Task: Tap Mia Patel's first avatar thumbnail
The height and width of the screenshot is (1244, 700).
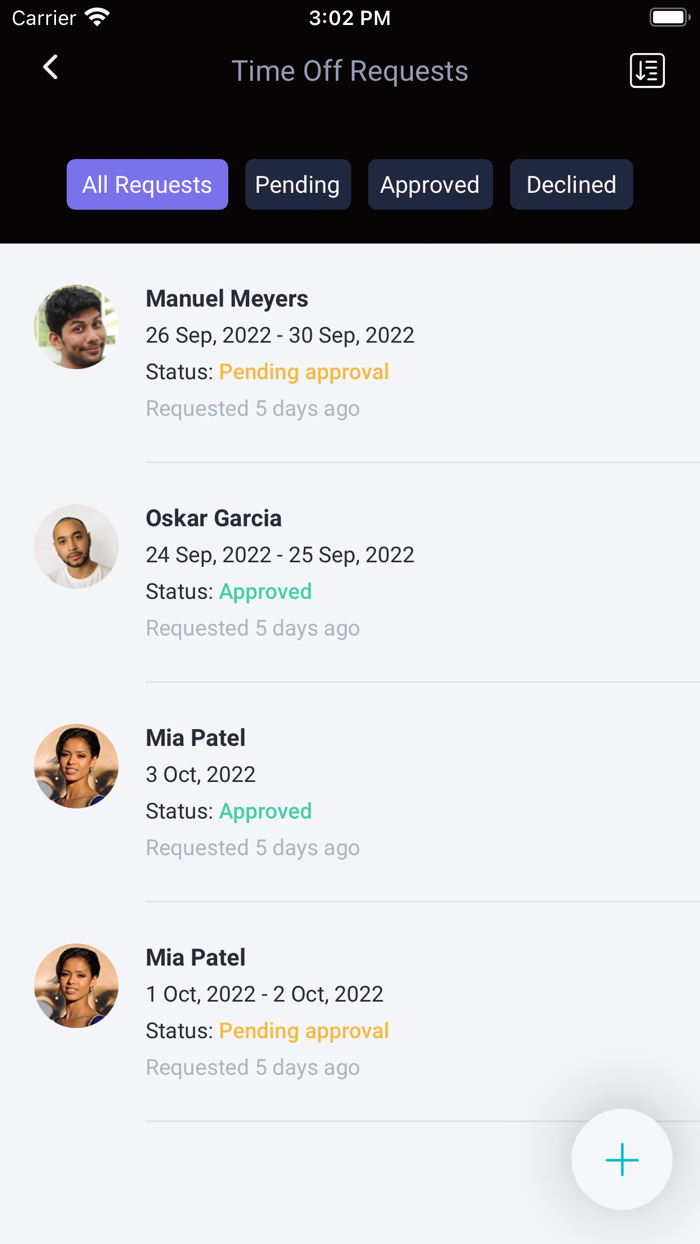Action: pyautogui.click(x=76, y=766)
